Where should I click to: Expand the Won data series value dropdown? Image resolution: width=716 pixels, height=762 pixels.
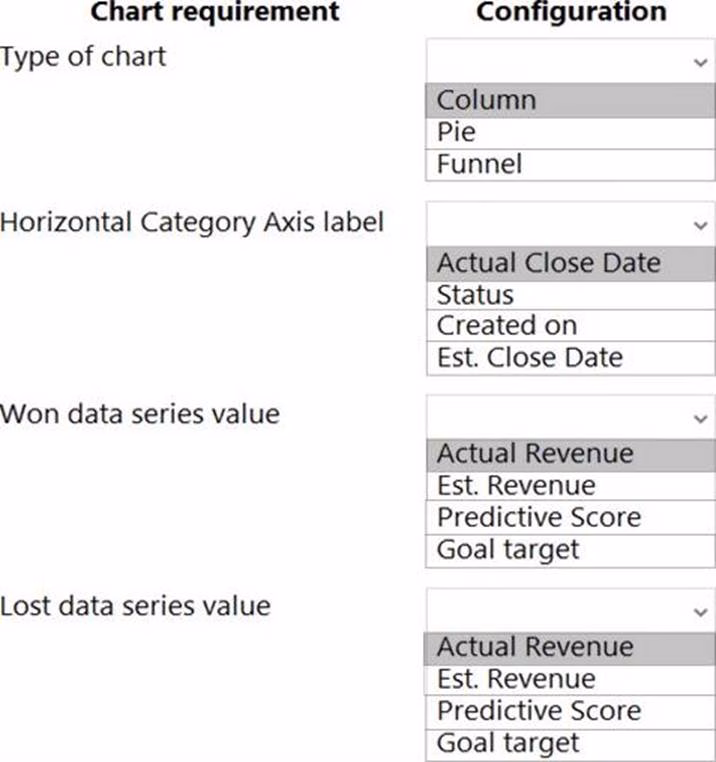[x=570, y=415]
